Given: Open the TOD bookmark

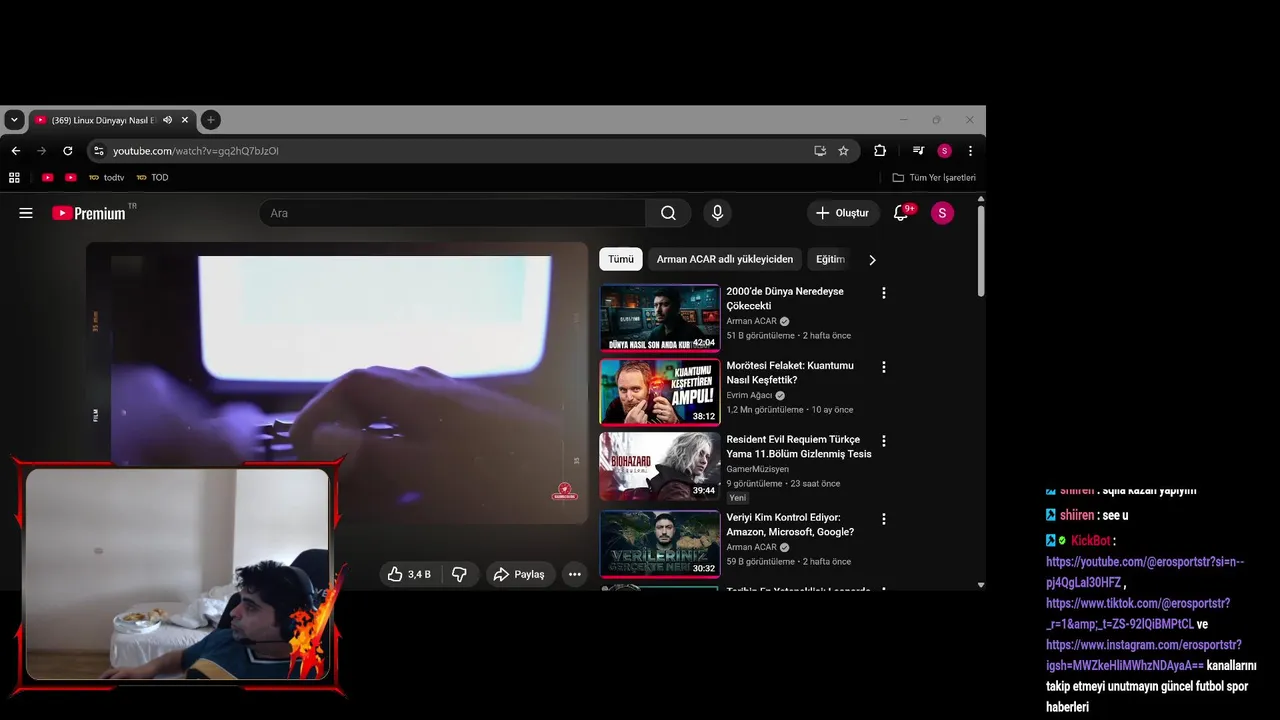Looking at the screenshot, I should (x=153, y=178).
